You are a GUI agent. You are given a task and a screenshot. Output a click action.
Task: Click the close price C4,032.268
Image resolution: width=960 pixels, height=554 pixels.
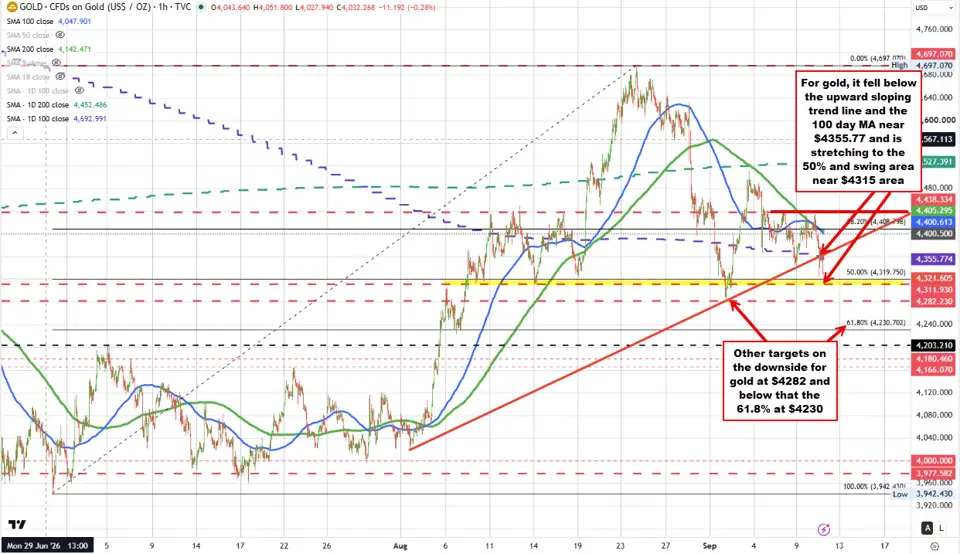tap(356, 7)
